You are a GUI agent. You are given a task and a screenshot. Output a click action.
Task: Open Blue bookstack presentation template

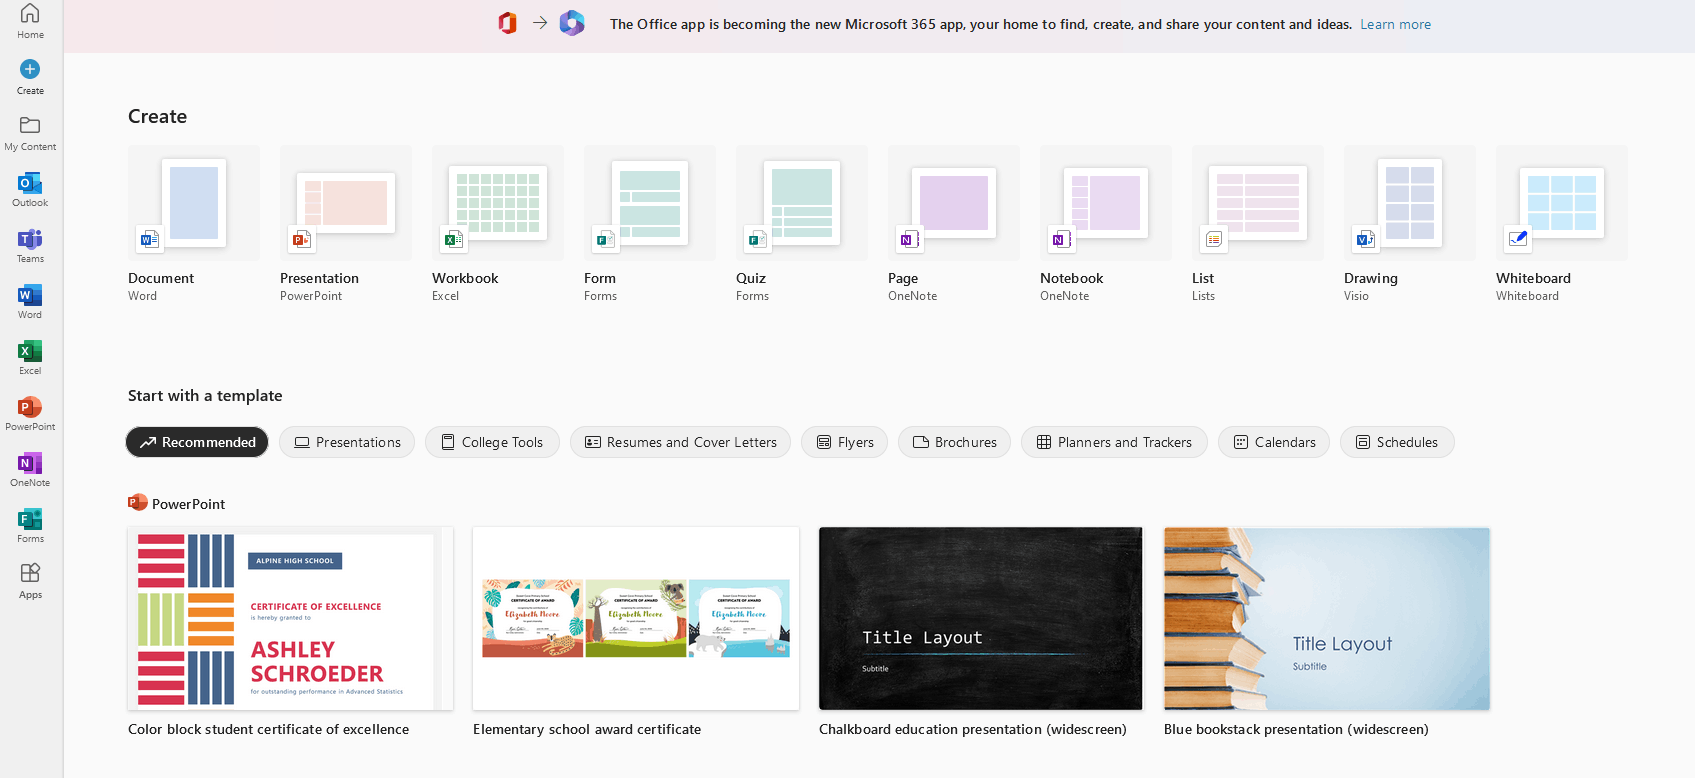(x=1327, y=619)
